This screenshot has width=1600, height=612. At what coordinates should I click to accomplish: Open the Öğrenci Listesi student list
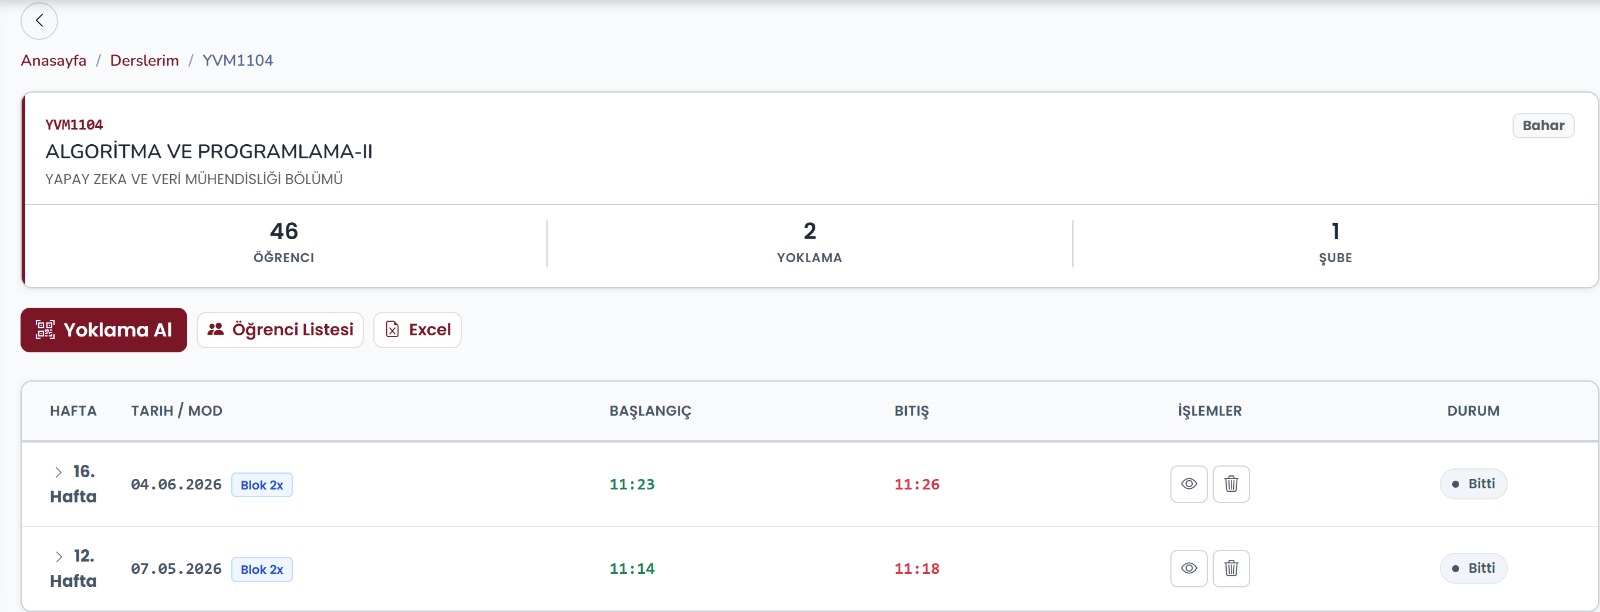280,330
